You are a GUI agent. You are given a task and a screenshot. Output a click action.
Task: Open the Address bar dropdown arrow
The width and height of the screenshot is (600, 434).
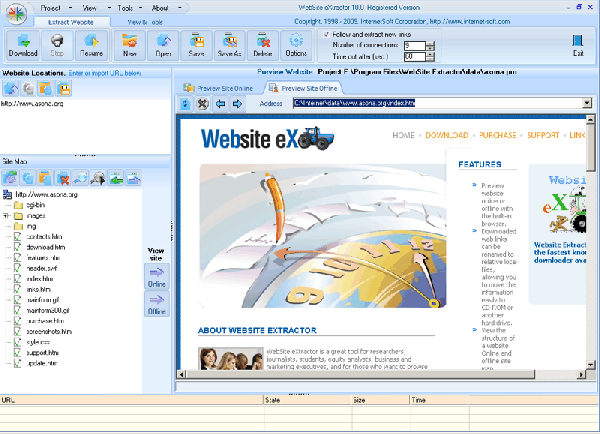coord(587,103)
